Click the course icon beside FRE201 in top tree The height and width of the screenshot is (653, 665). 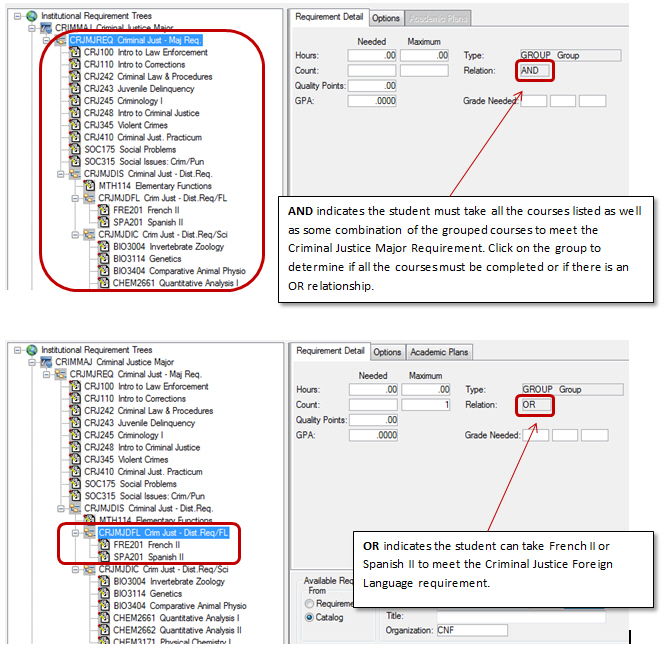104,210
